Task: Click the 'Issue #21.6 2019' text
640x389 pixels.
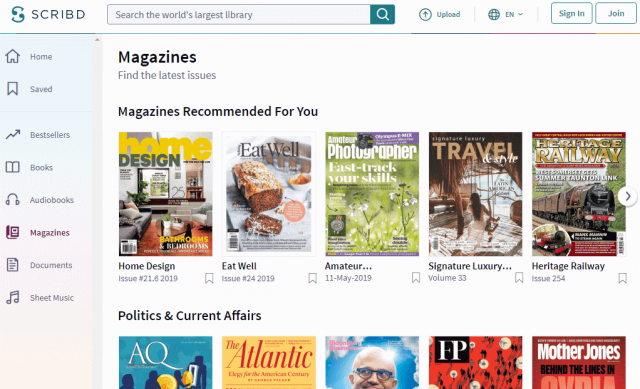Action: click(148, 278)
